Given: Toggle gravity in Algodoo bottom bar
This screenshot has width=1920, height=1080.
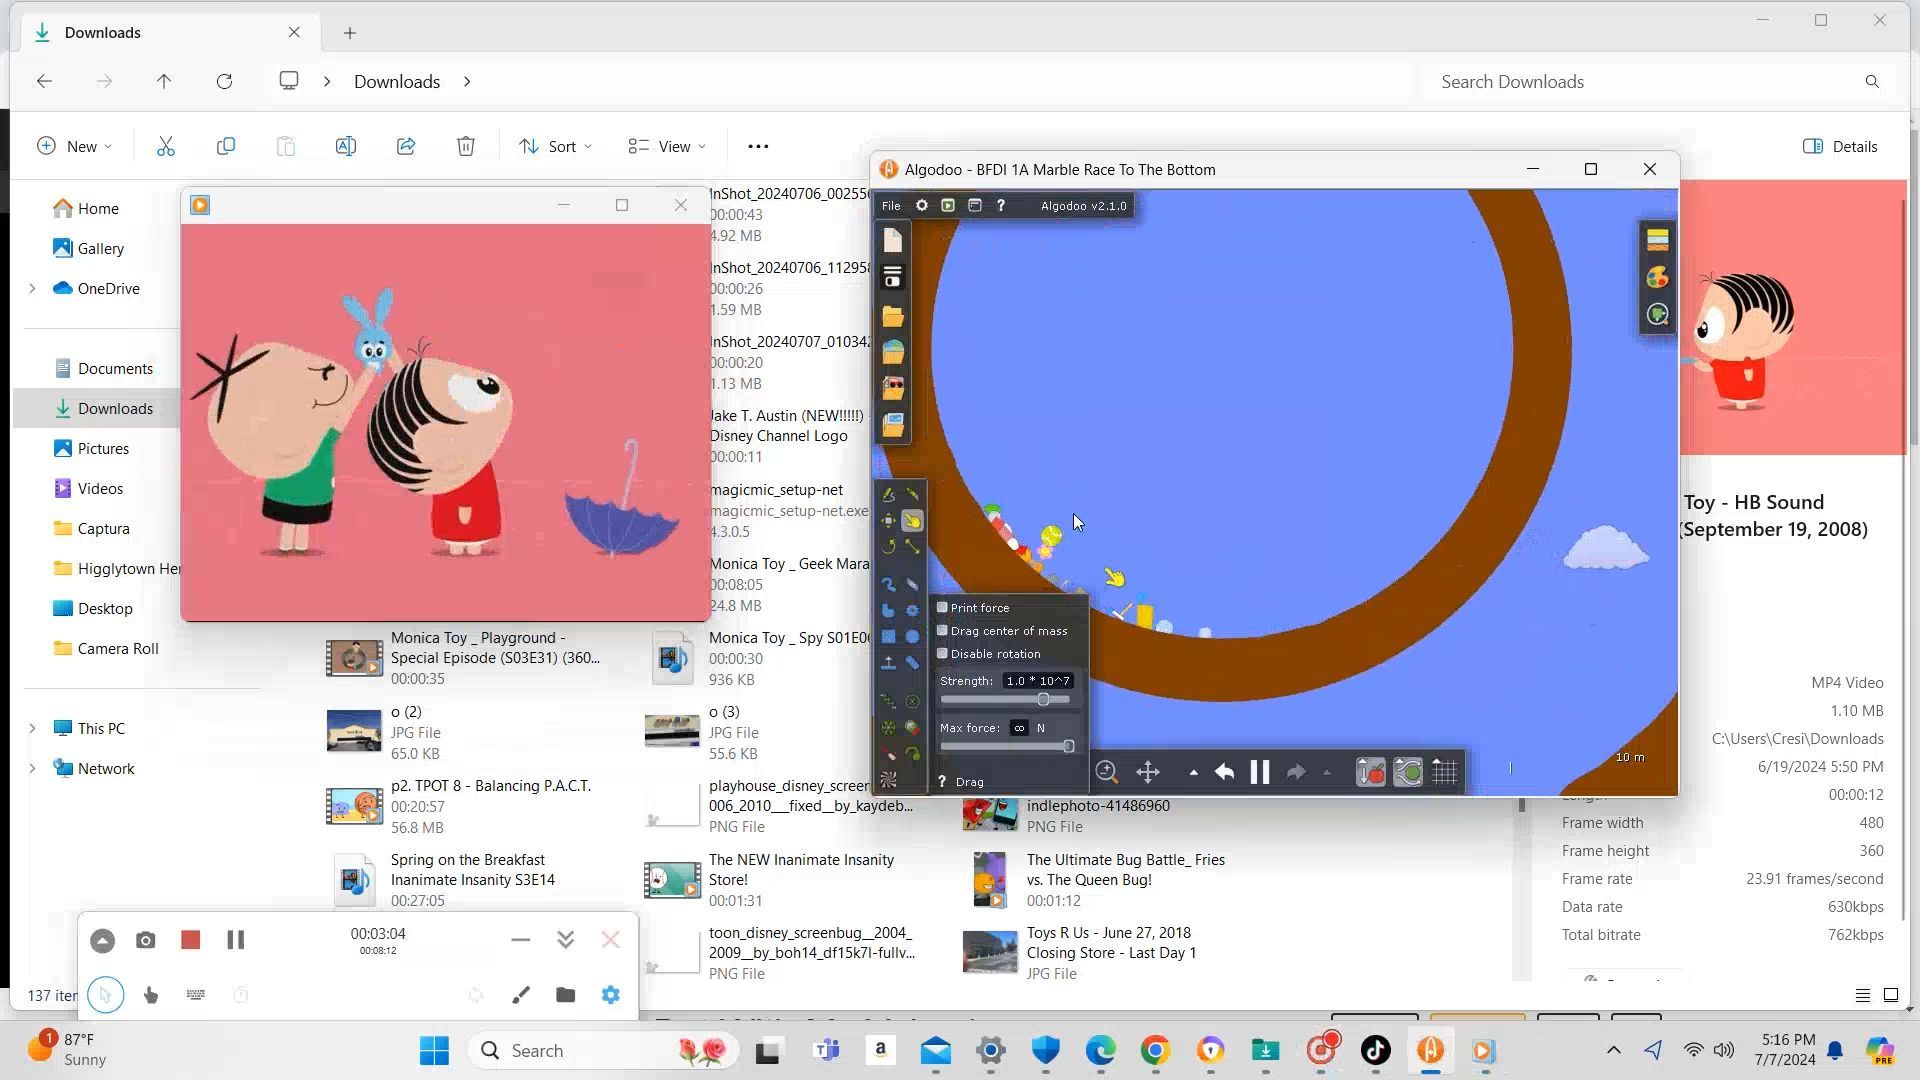Looking at the screenshot, I should tap(1370, 772).
